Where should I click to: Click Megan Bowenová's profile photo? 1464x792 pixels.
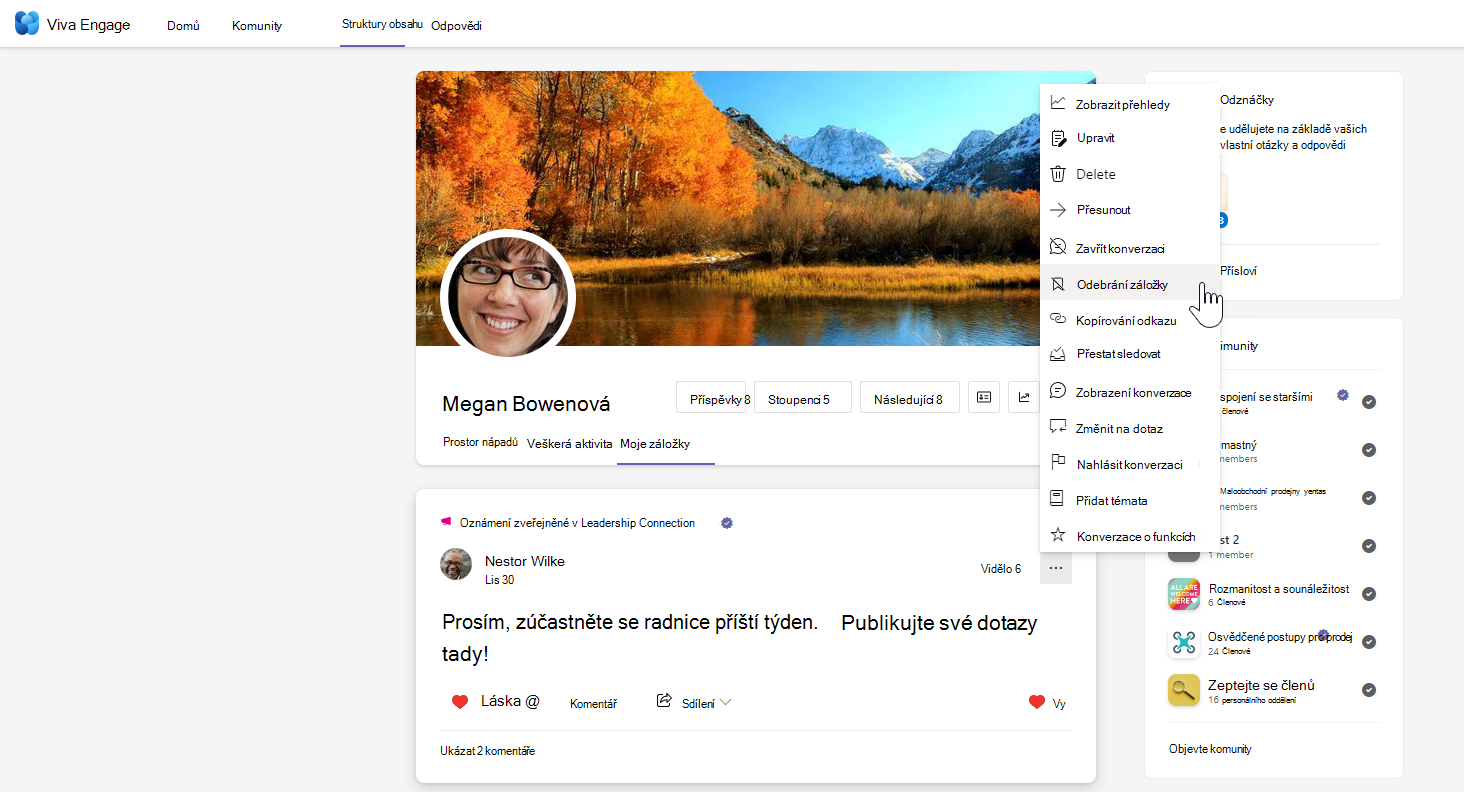coord(508,297)
